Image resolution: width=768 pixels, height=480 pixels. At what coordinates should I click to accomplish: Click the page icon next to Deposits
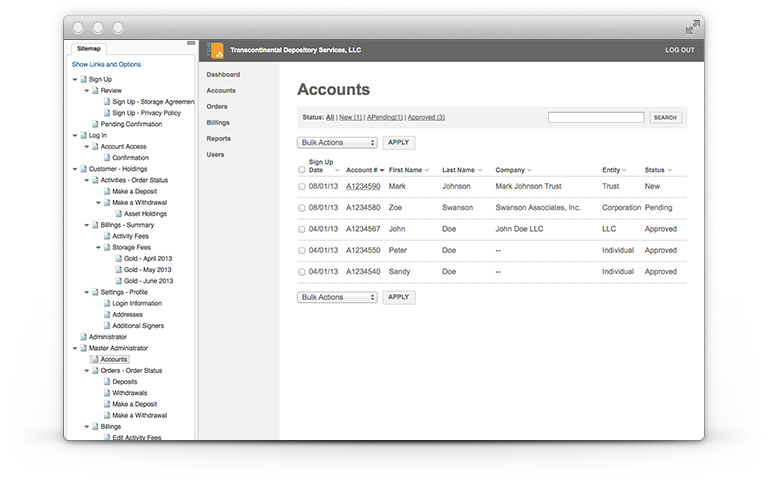(107, 382)
